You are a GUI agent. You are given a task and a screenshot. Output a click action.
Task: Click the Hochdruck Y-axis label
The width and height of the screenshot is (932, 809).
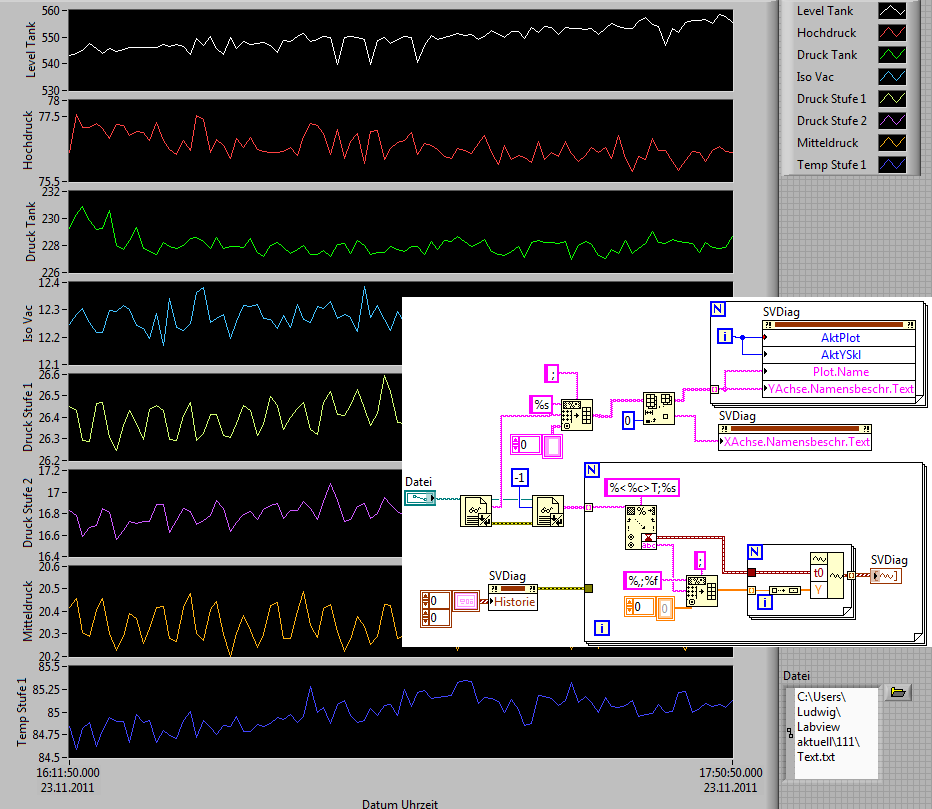tap(28, 140)
